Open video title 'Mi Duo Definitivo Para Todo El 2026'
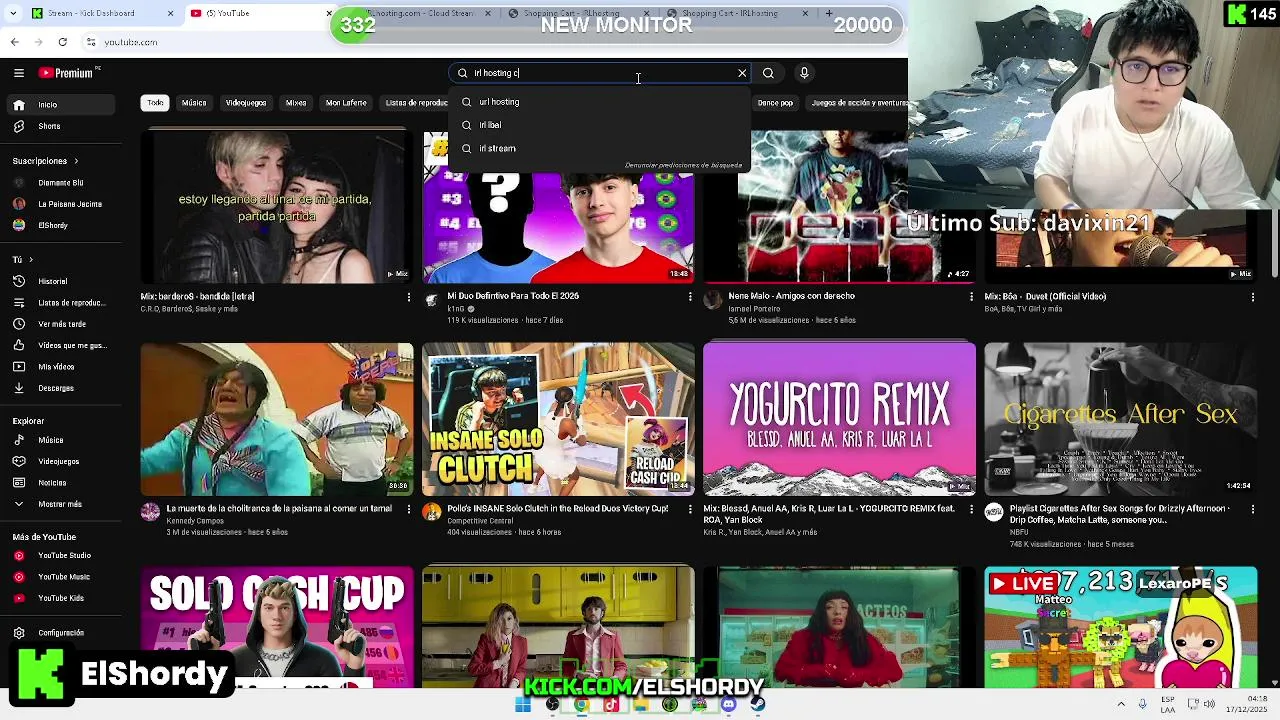The width and height of the screenshot is (1280, 720). [x=513, y=296]
